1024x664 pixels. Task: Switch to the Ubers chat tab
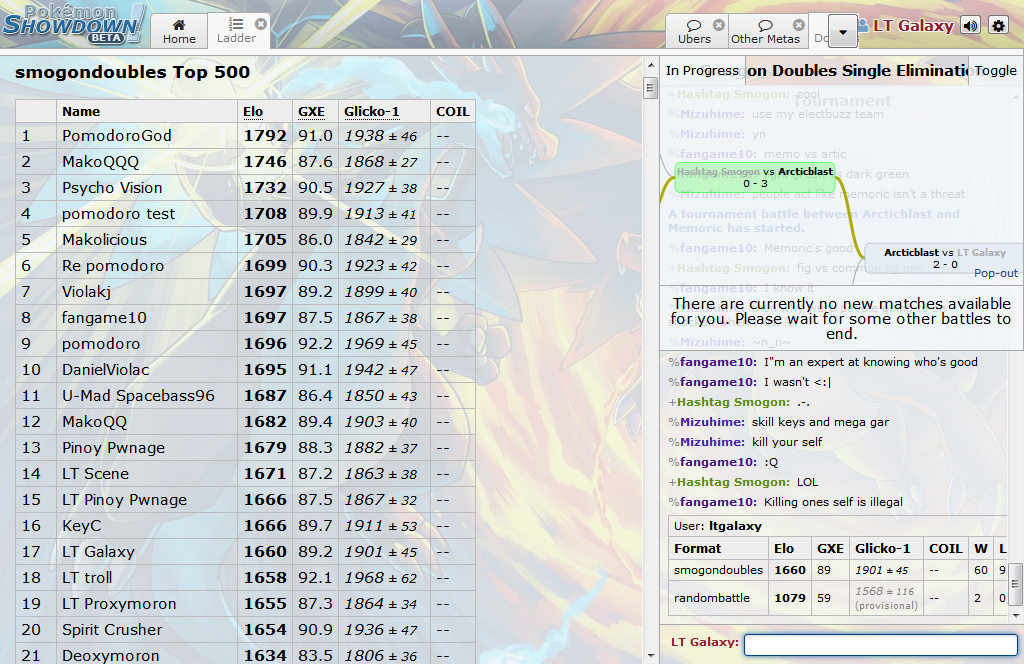coord(694,32)
